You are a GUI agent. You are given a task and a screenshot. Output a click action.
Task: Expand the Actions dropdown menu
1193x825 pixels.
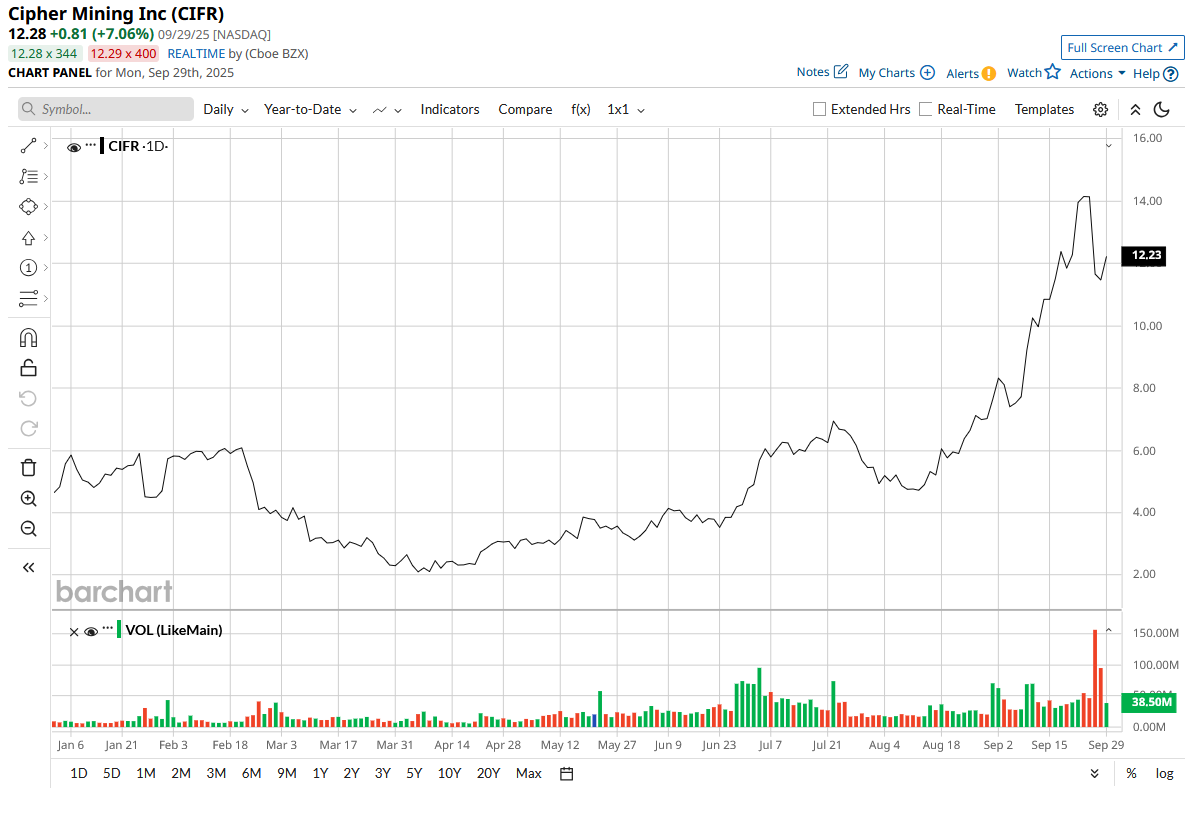pos(1097,73)
